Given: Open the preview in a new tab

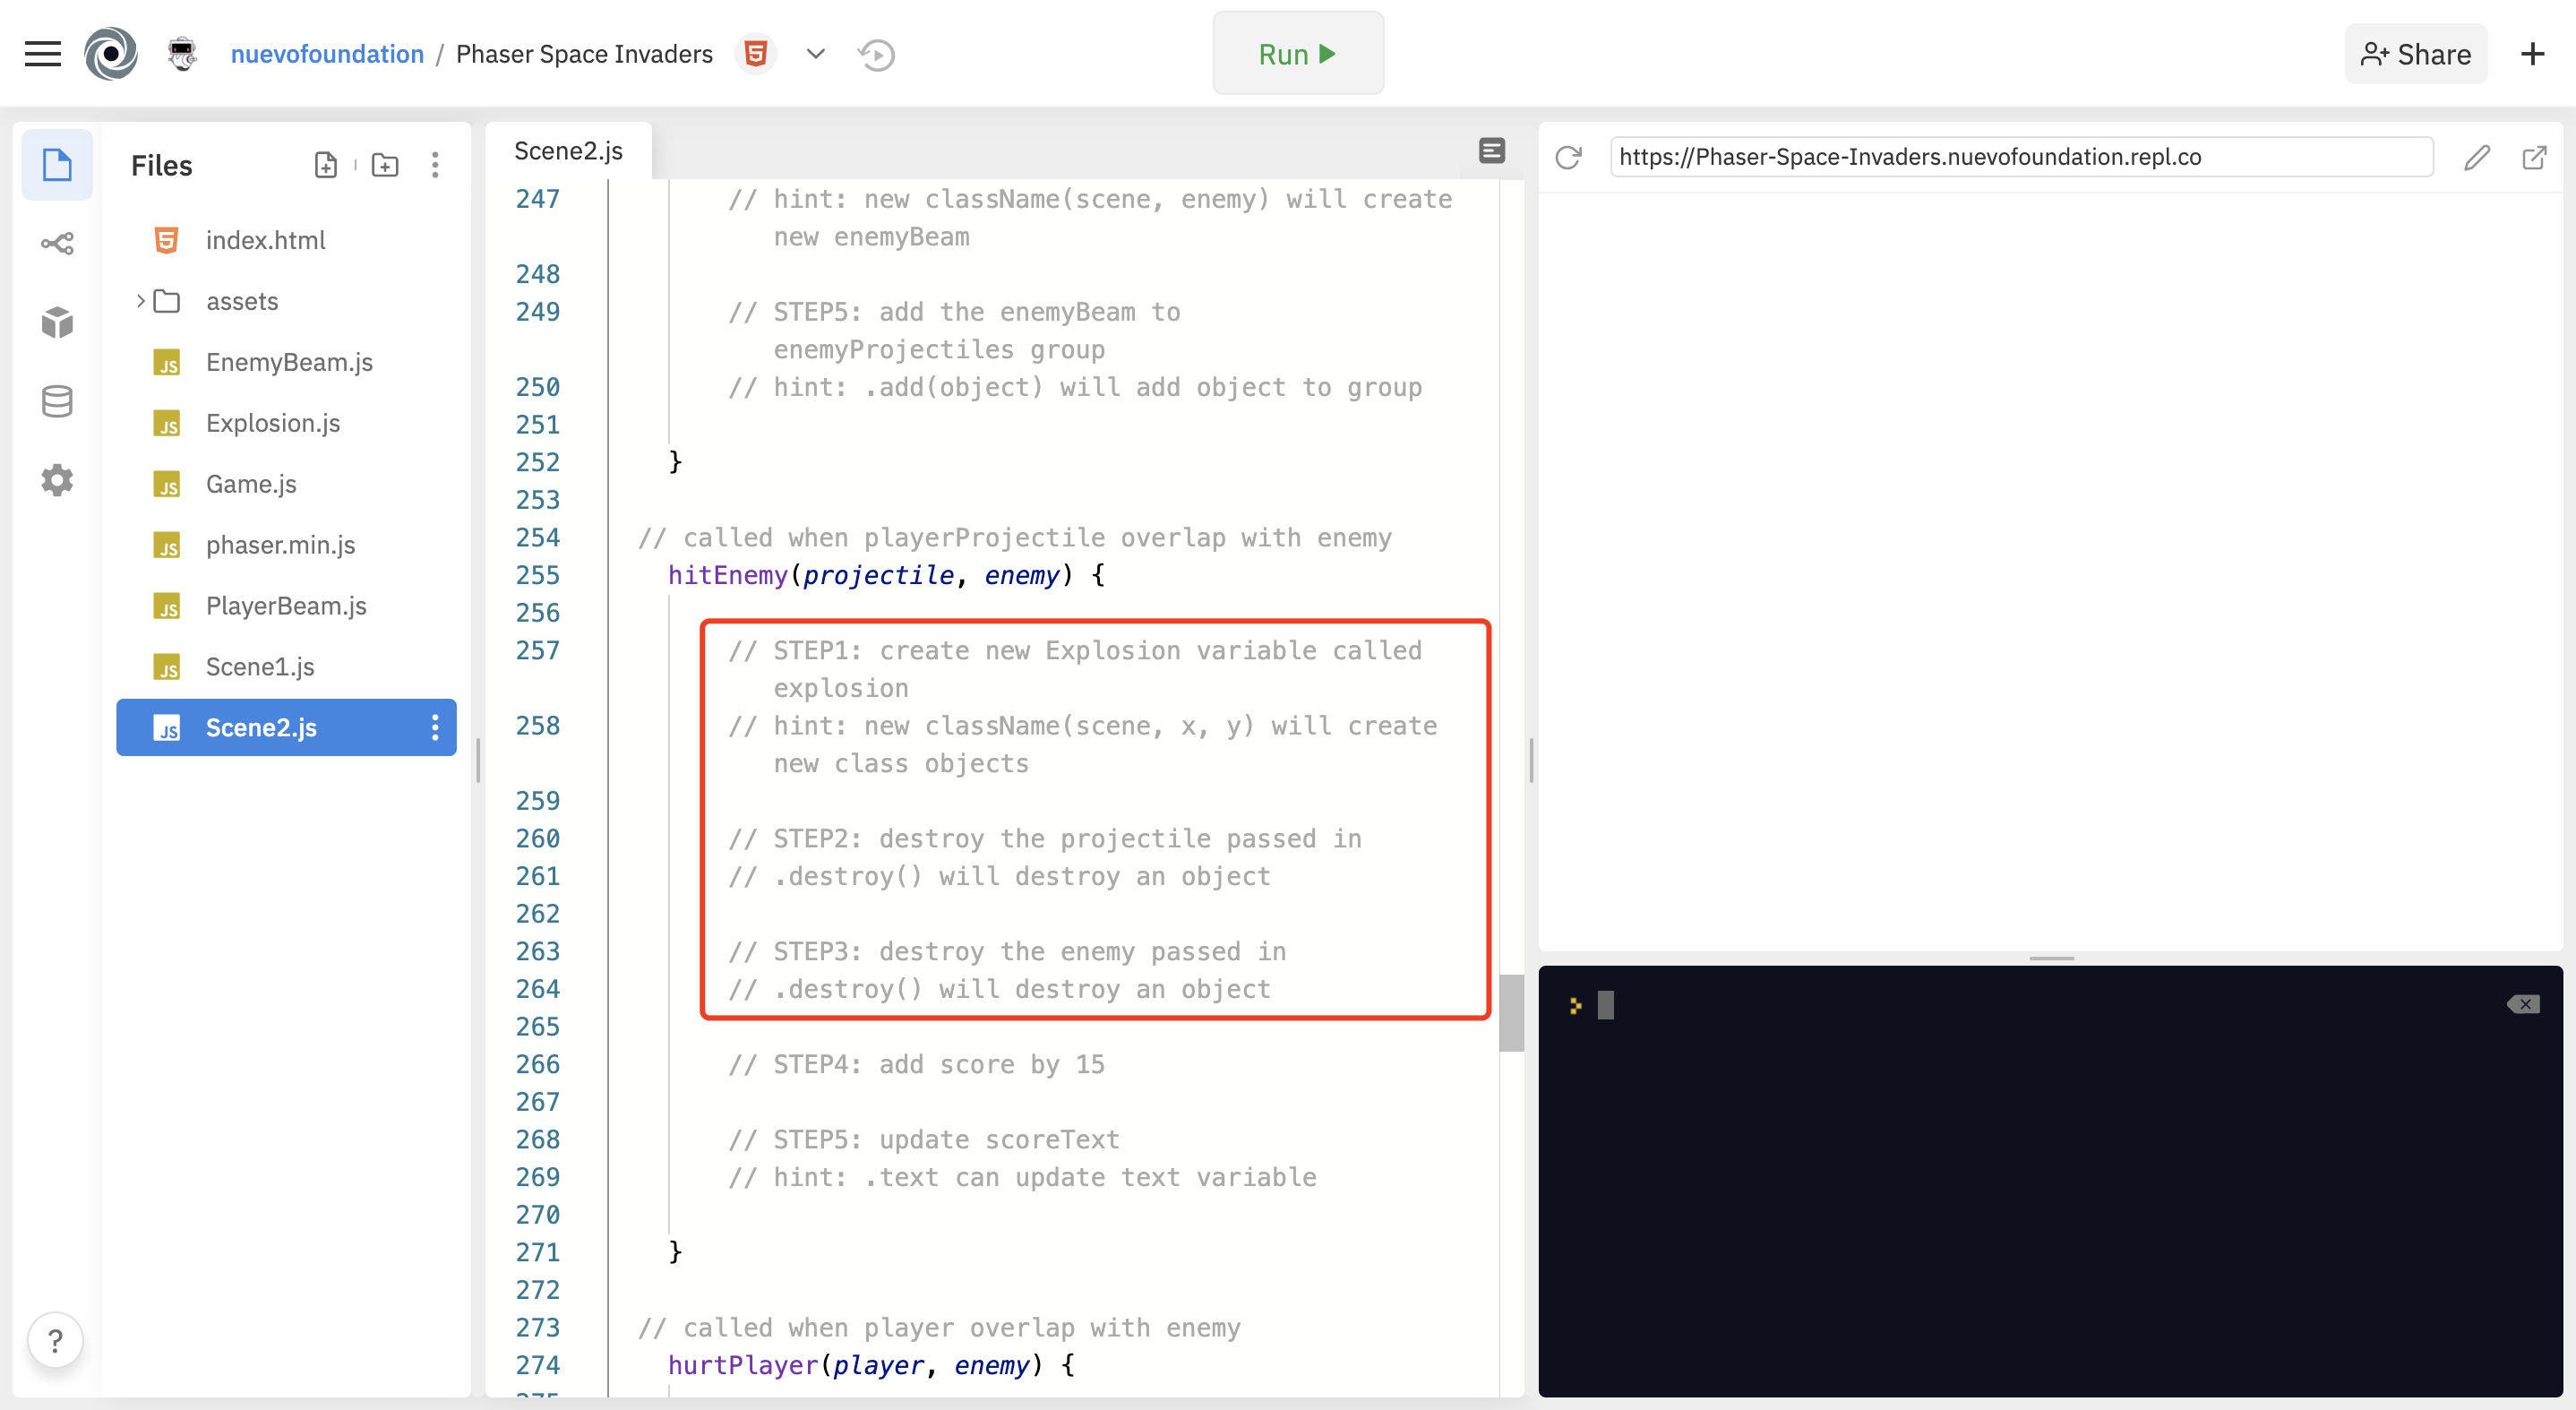Looking at the screenshot, I should point(2534,157).
